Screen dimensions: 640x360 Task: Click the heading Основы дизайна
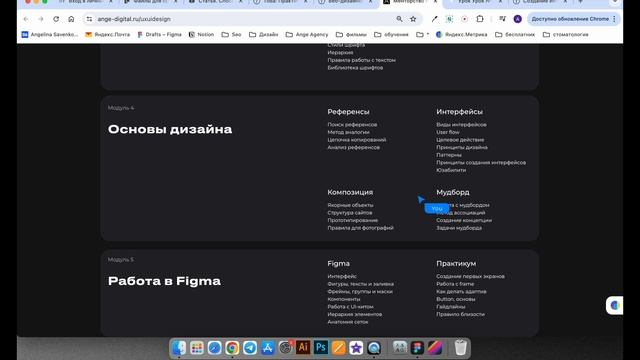coord(170,129)
